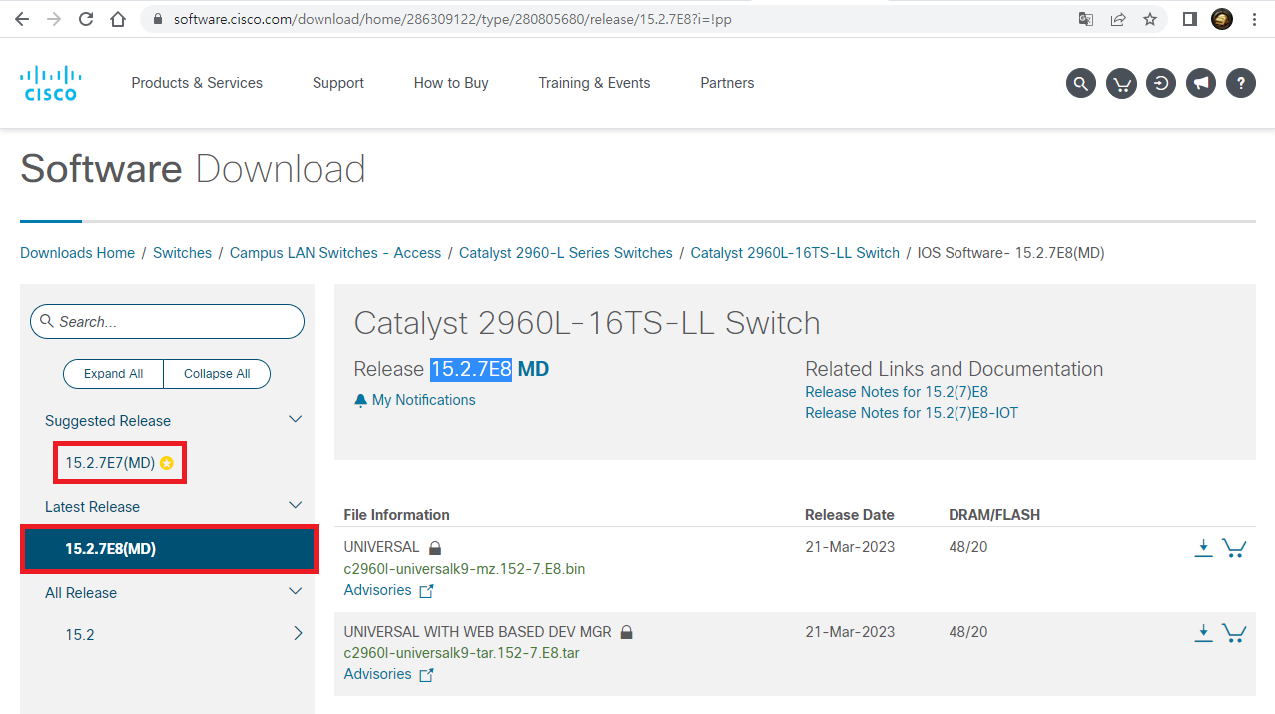Open the feedback megaphone icon
Image resolution: width=1275 pixels, height=714 pixels.
coord(1201,83)
